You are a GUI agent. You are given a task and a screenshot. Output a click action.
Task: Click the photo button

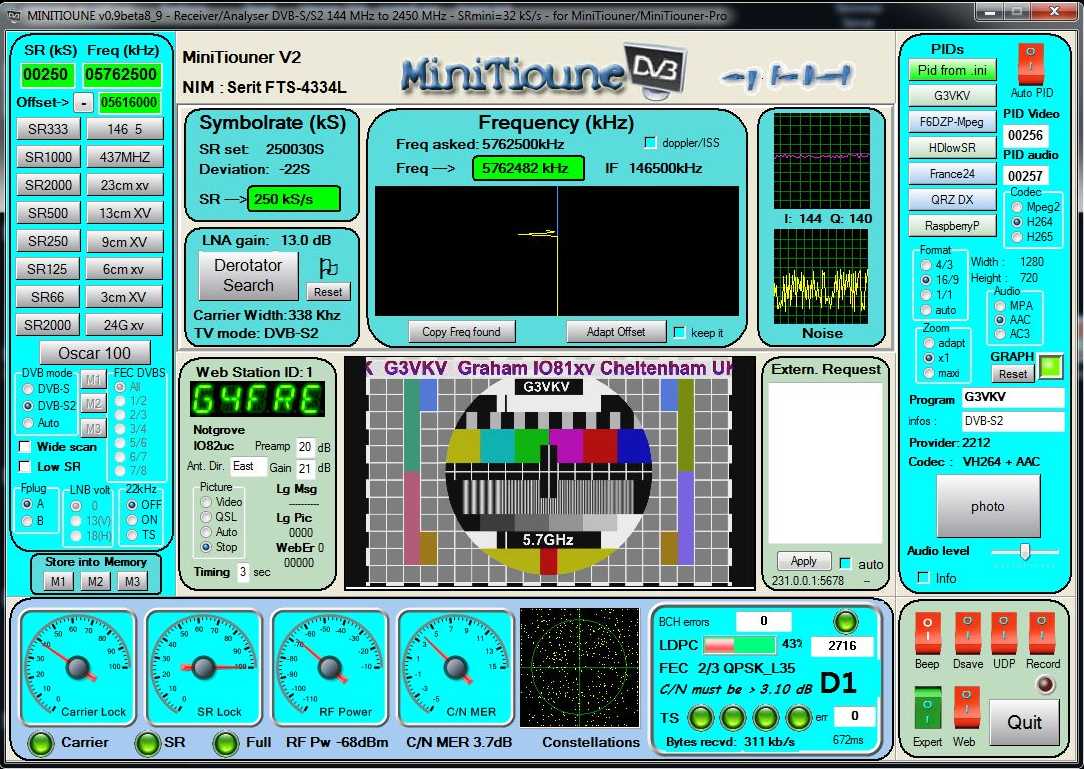(x=987, y=506)
